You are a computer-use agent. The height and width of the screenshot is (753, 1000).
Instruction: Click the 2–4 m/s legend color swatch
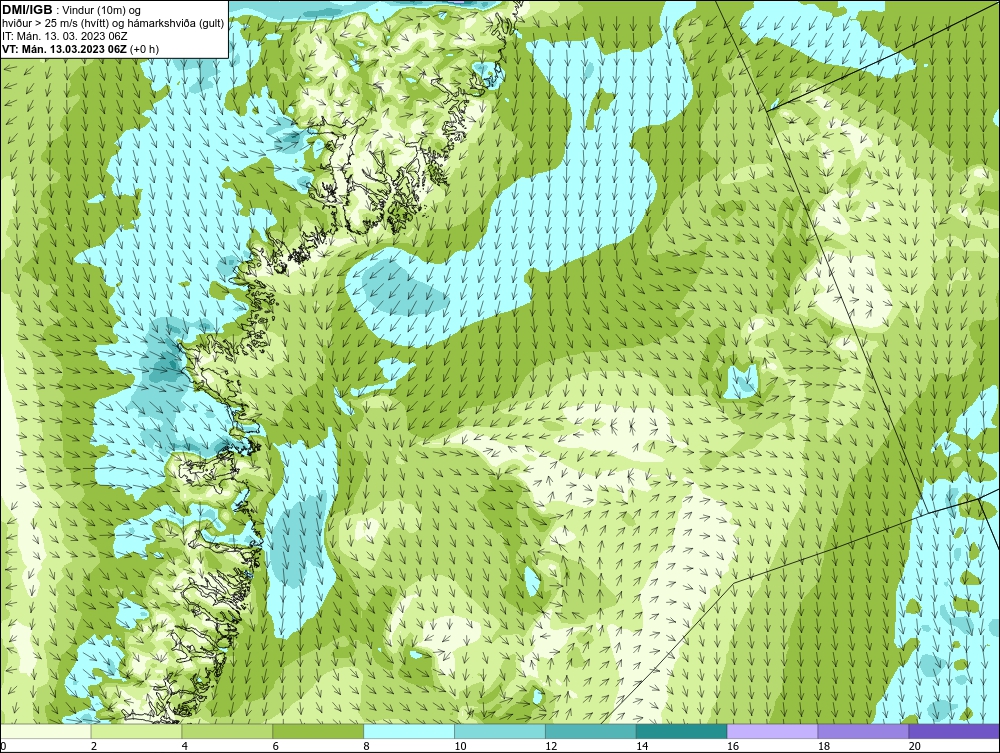pos(136,731)
